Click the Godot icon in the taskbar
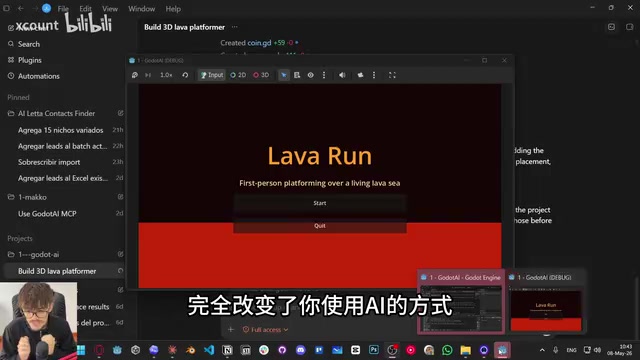The image size is (640, 360). pyautogui.click(x=502, y=350)
